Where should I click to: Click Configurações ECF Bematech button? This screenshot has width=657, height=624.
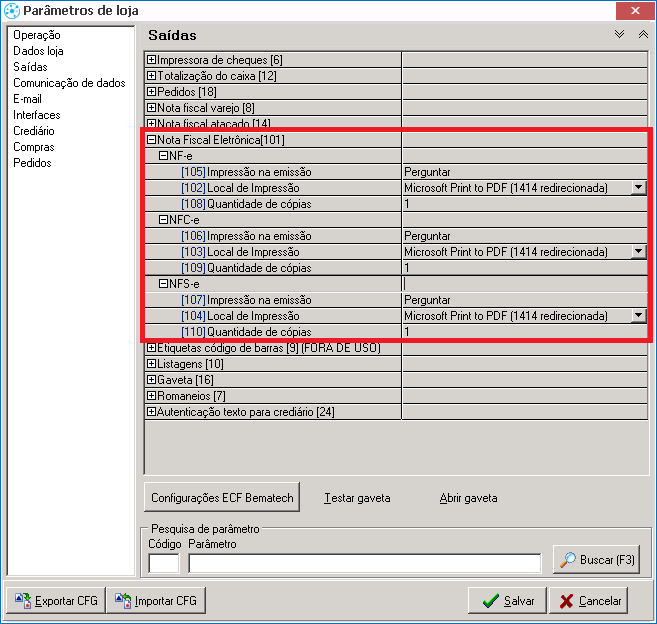tap(222, 497)
